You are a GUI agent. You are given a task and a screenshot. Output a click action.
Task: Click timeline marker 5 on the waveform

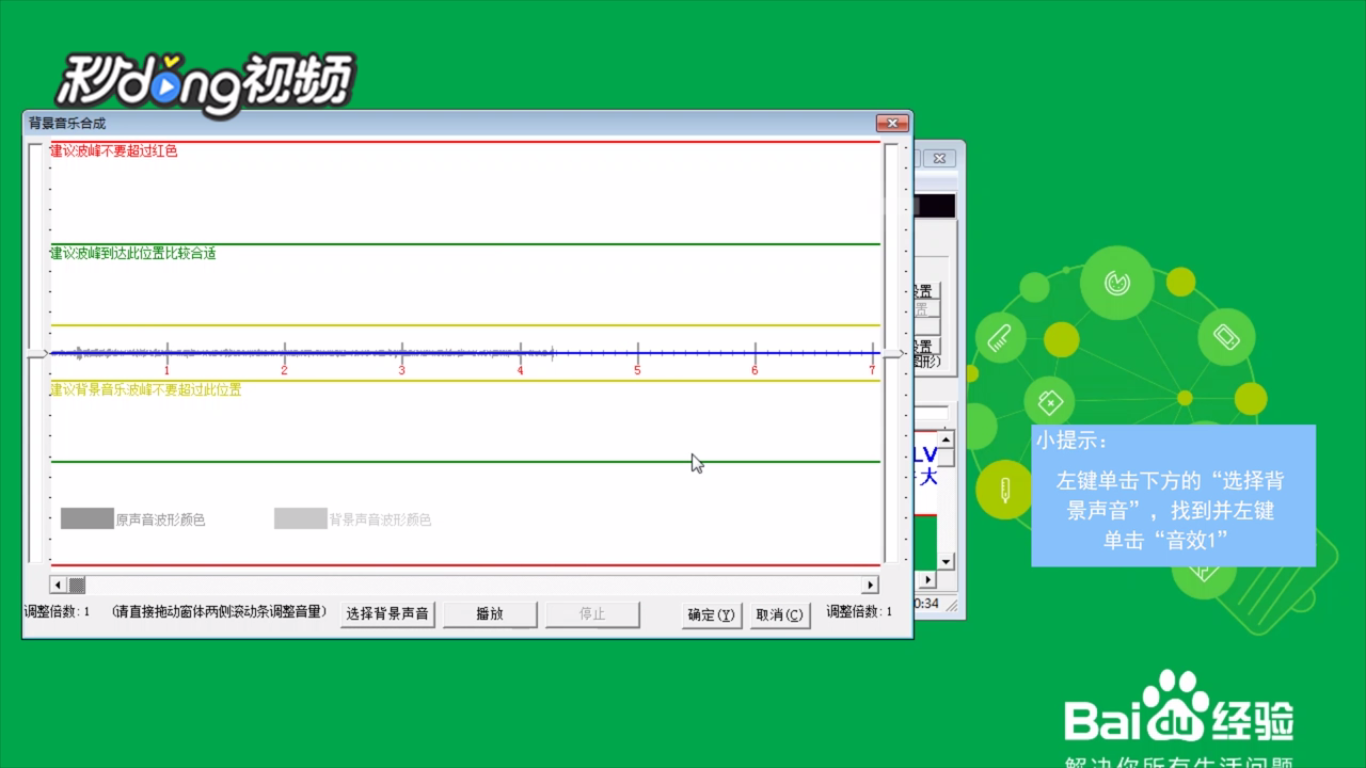tap(637, 370)
